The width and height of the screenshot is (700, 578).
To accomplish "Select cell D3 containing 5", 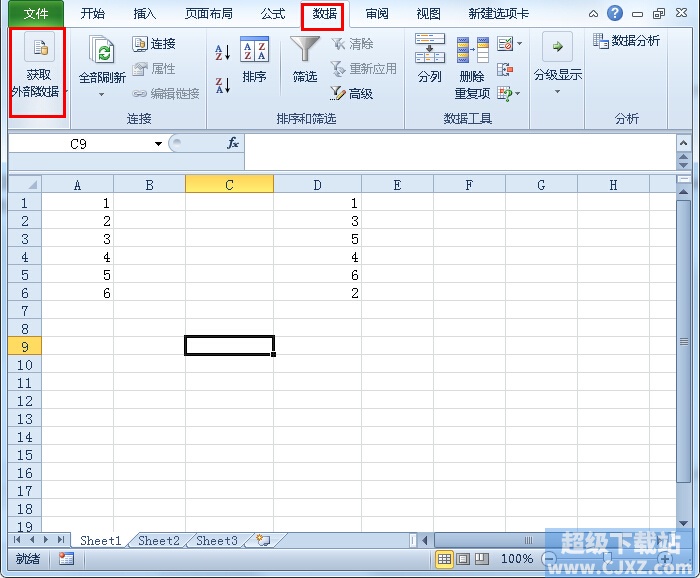I will pyautogui.click(x=317, y=239).
